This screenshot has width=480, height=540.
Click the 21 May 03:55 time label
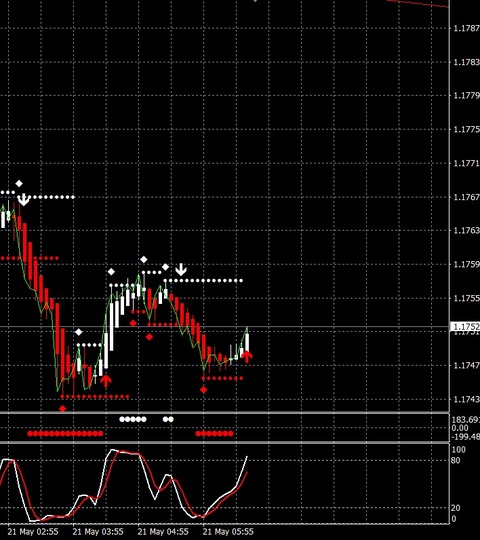coord(98,532)
